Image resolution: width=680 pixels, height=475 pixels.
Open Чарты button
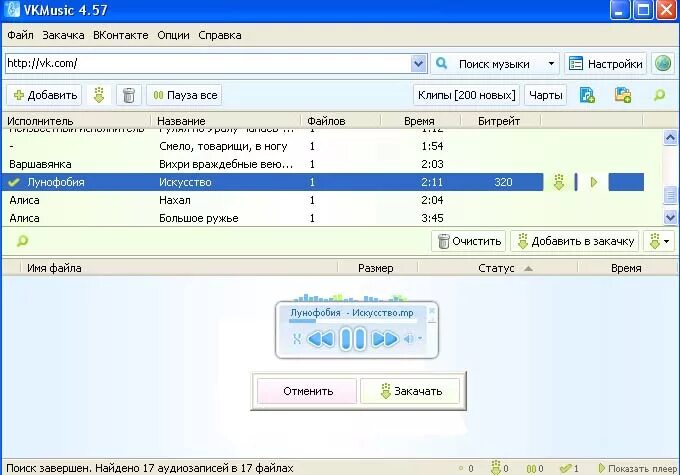[x=546, y=95]
